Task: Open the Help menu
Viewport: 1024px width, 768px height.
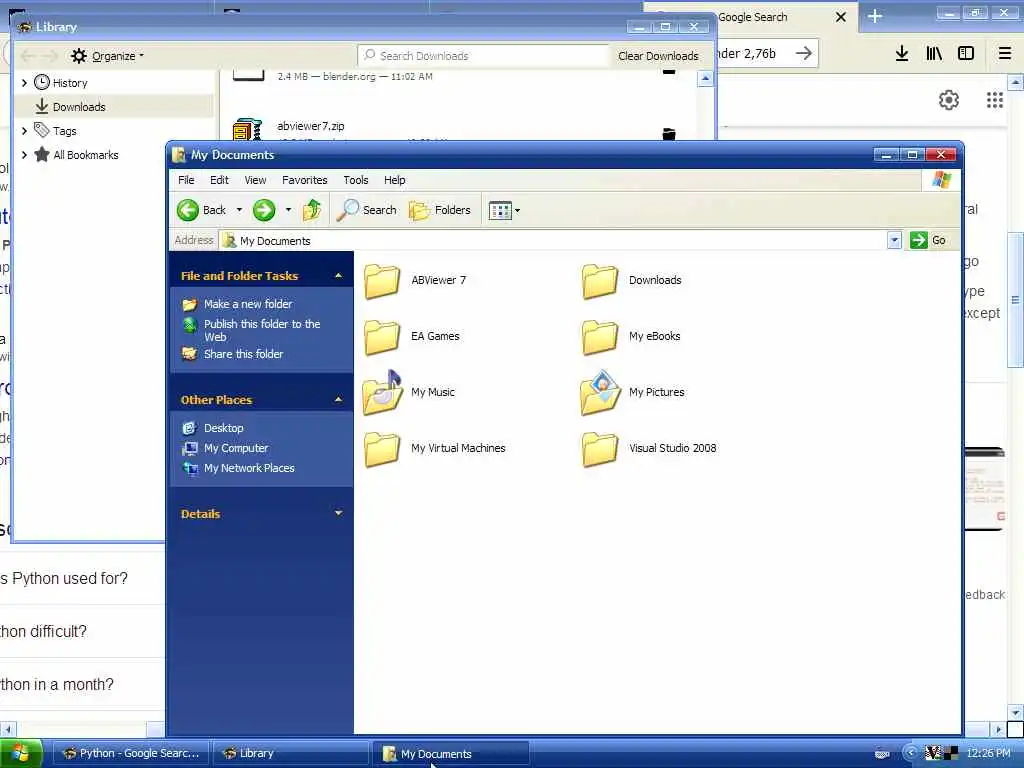Action: tap(394, 180)
